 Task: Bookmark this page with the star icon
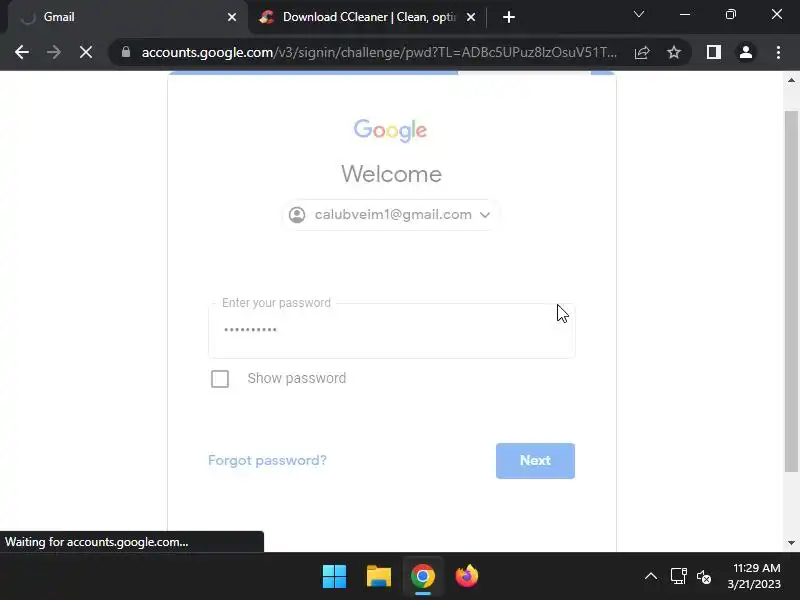(x=674, y=52)
